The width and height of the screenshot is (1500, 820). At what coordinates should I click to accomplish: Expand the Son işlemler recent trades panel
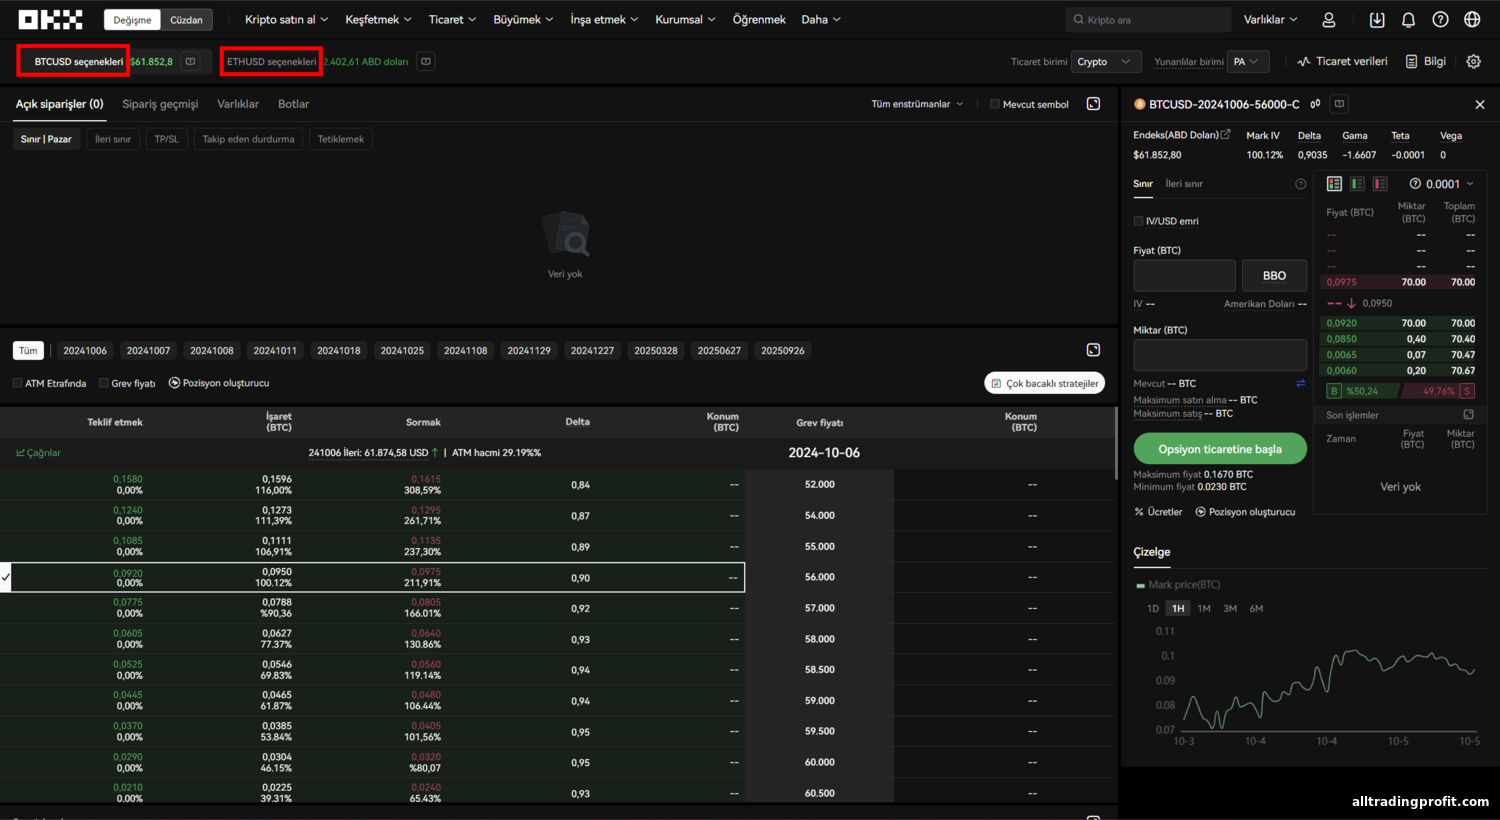(x=1468, y=414)
